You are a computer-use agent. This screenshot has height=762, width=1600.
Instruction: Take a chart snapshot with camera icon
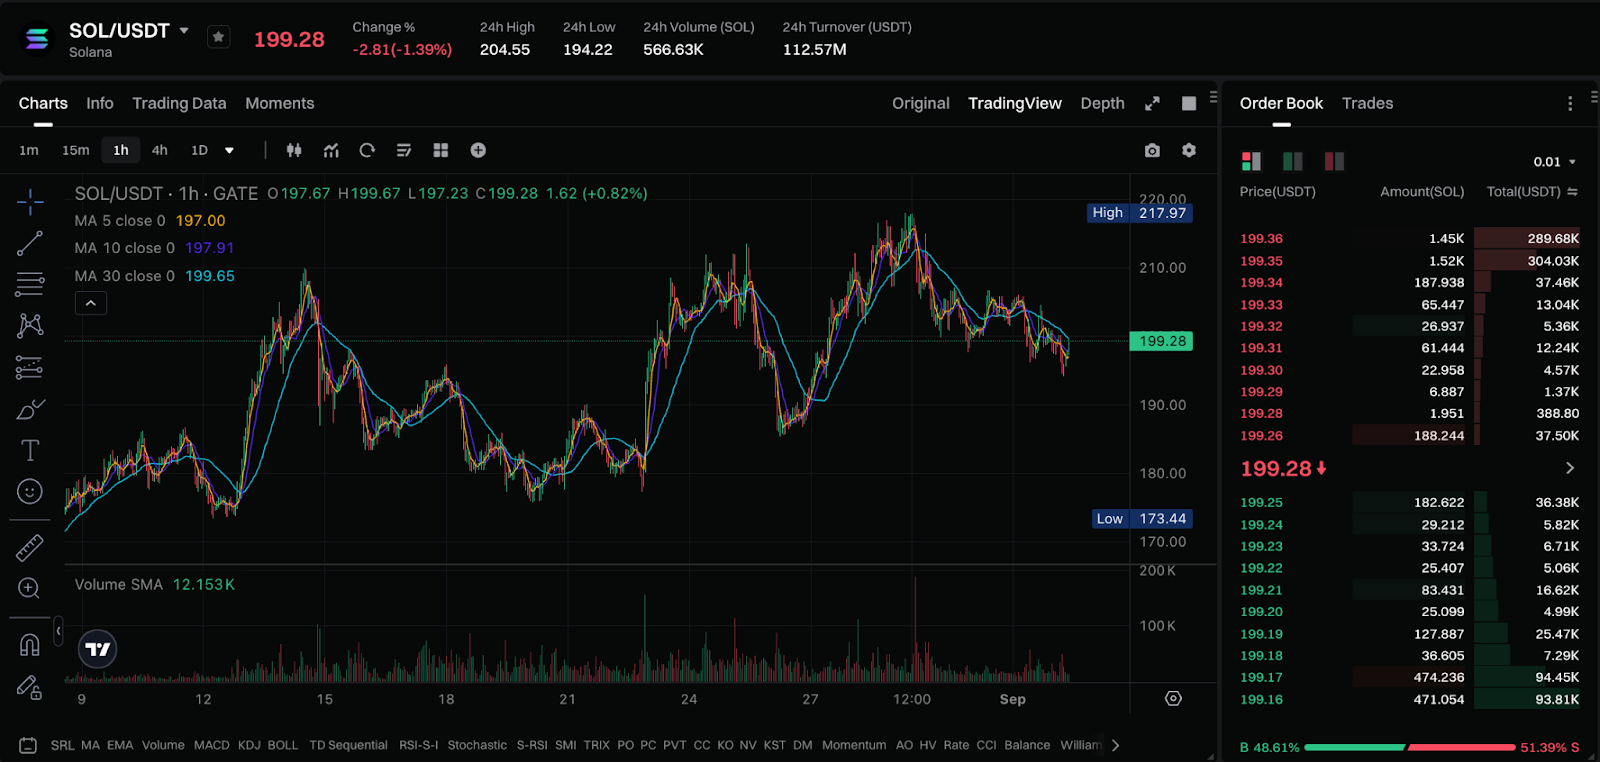[x=1152, y=150]
